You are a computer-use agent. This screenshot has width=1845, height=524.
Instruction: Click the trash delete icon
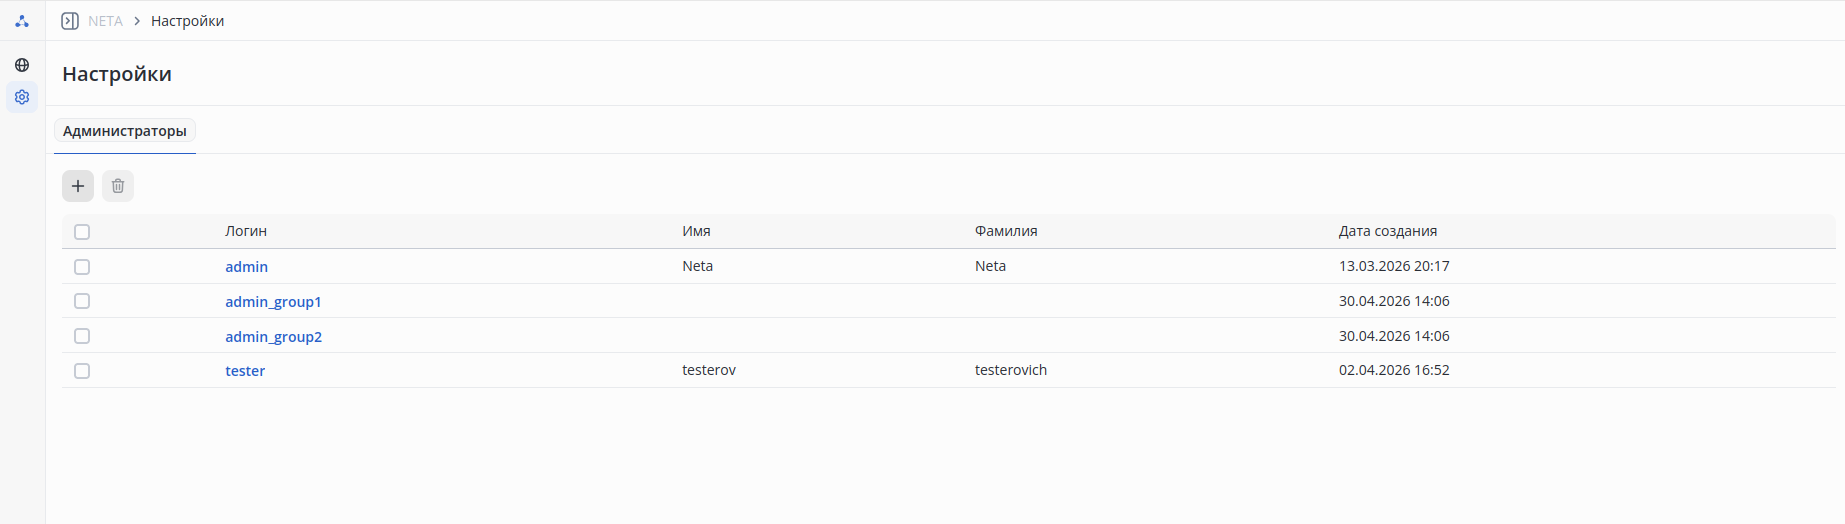point(118,186)
